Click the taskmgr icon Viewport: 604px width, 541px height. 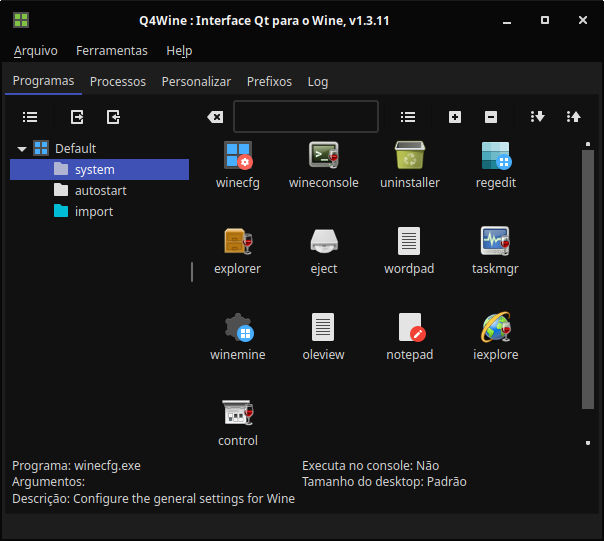pyautogui.click(x=496, y=242)
